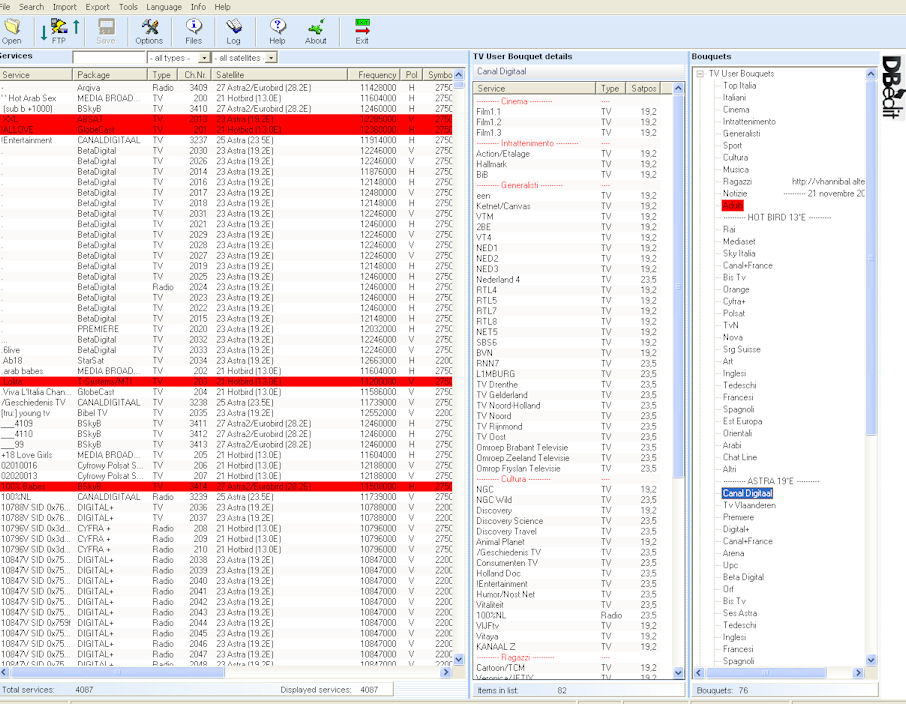The height and width of the screenshot is (704, 906).
Task: Click the bouquet details Type column header
Action: (x=610, y=88)
